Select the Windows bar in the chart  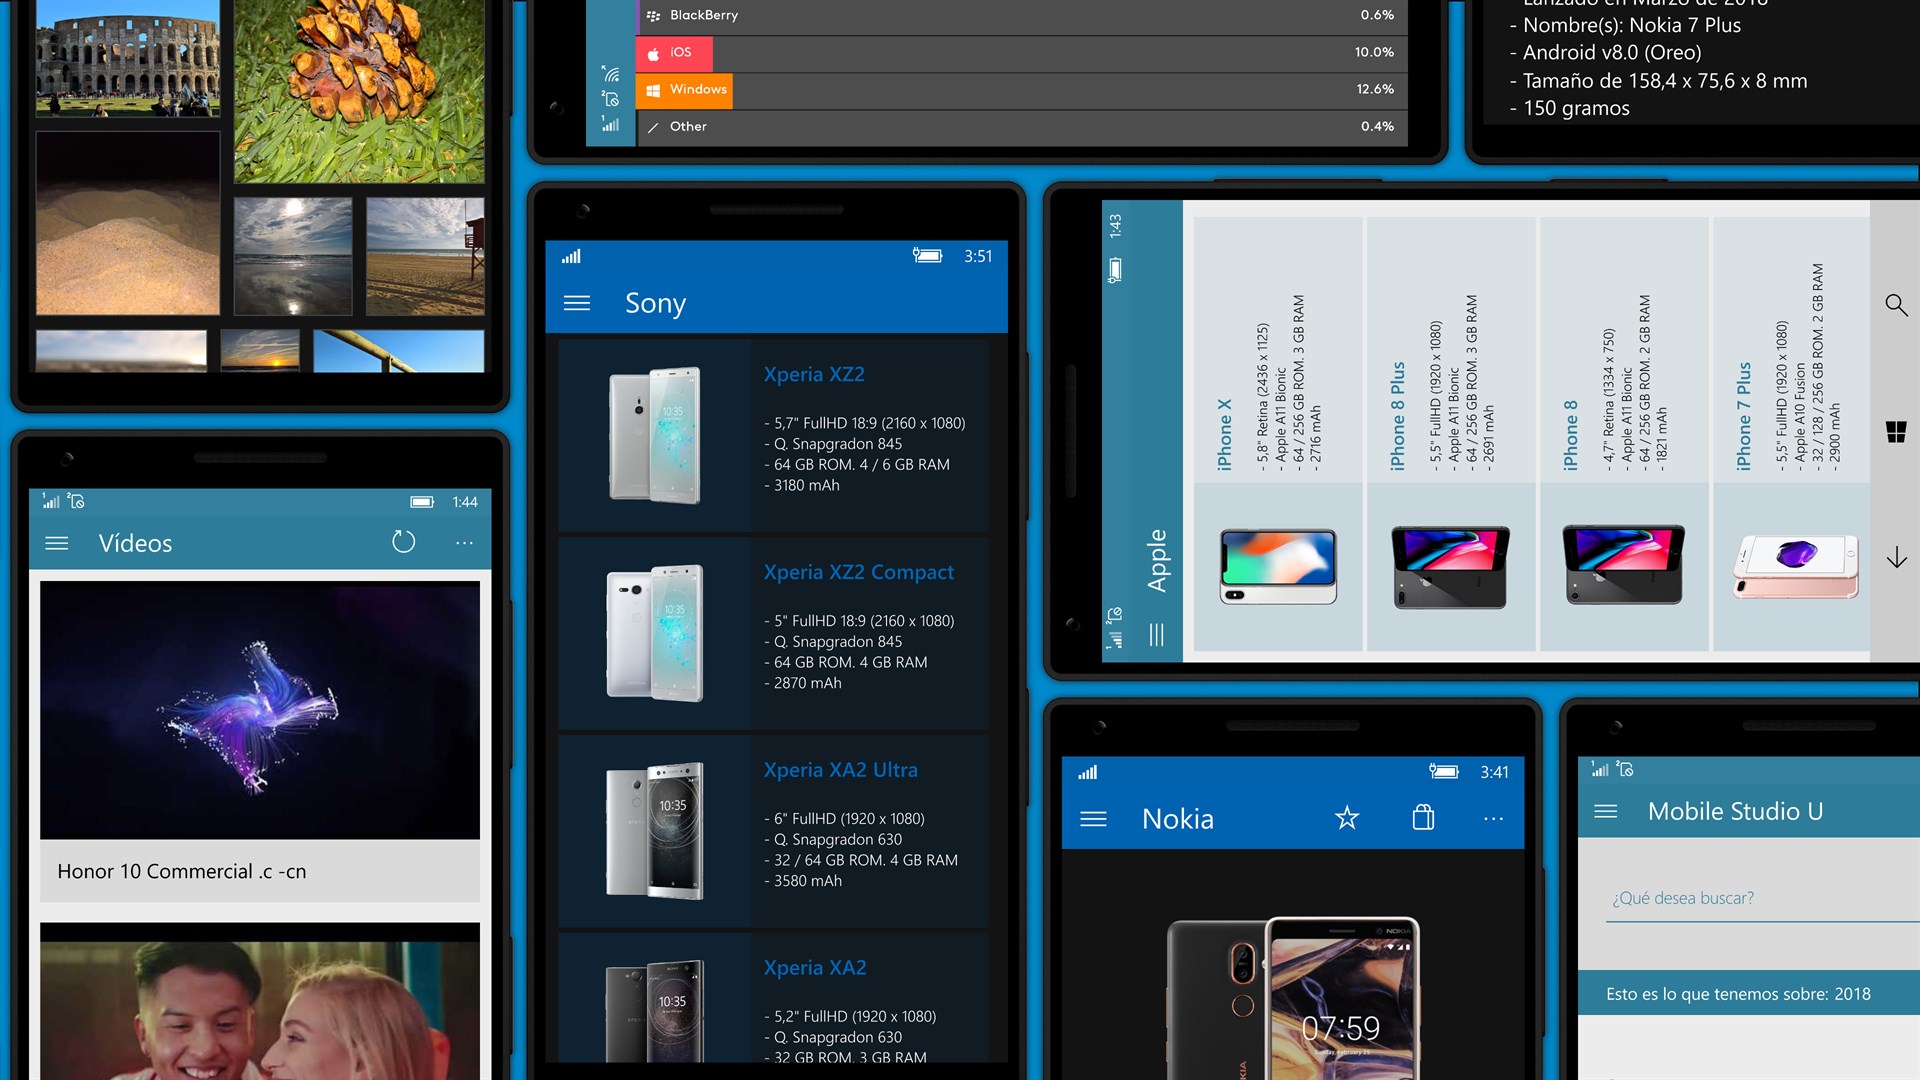click(684, 90)
